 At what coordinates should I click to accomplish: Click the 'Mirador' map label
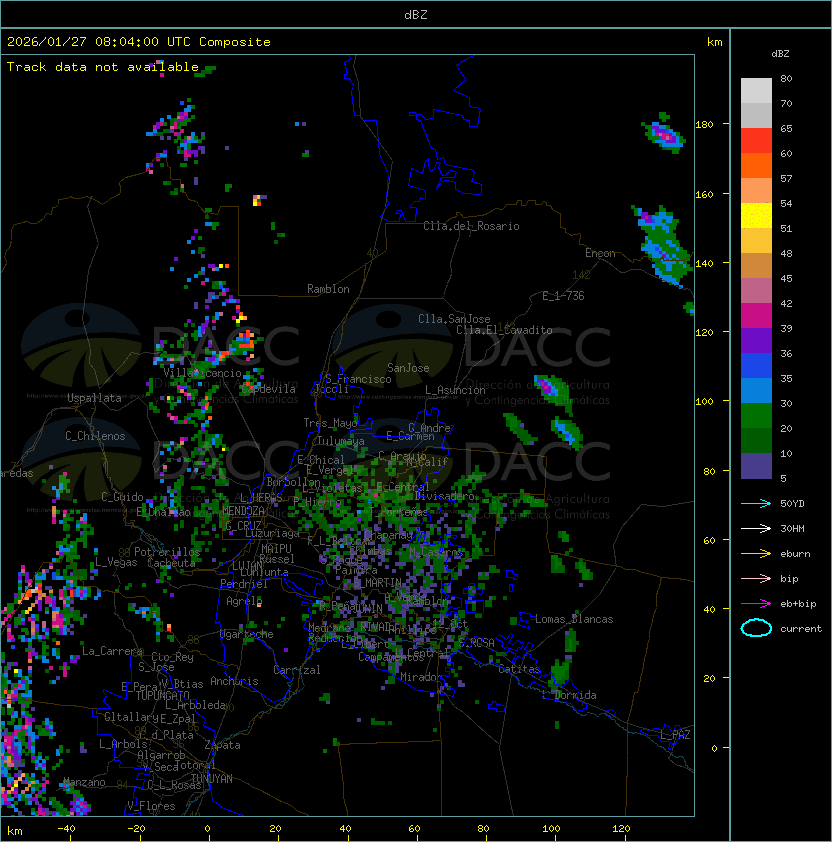[x=421, y=677]
